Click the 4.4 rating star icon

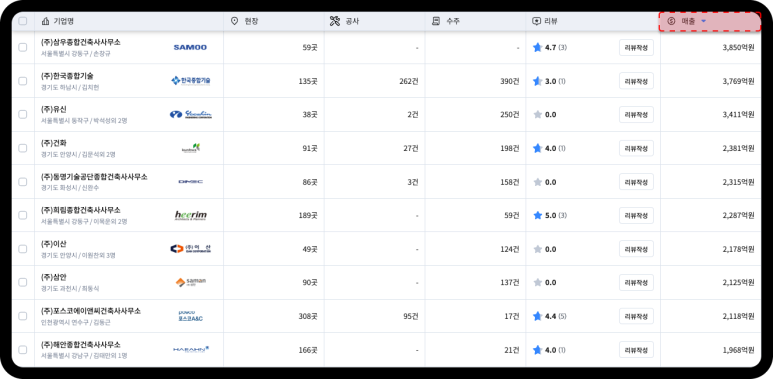coord(537,316)
